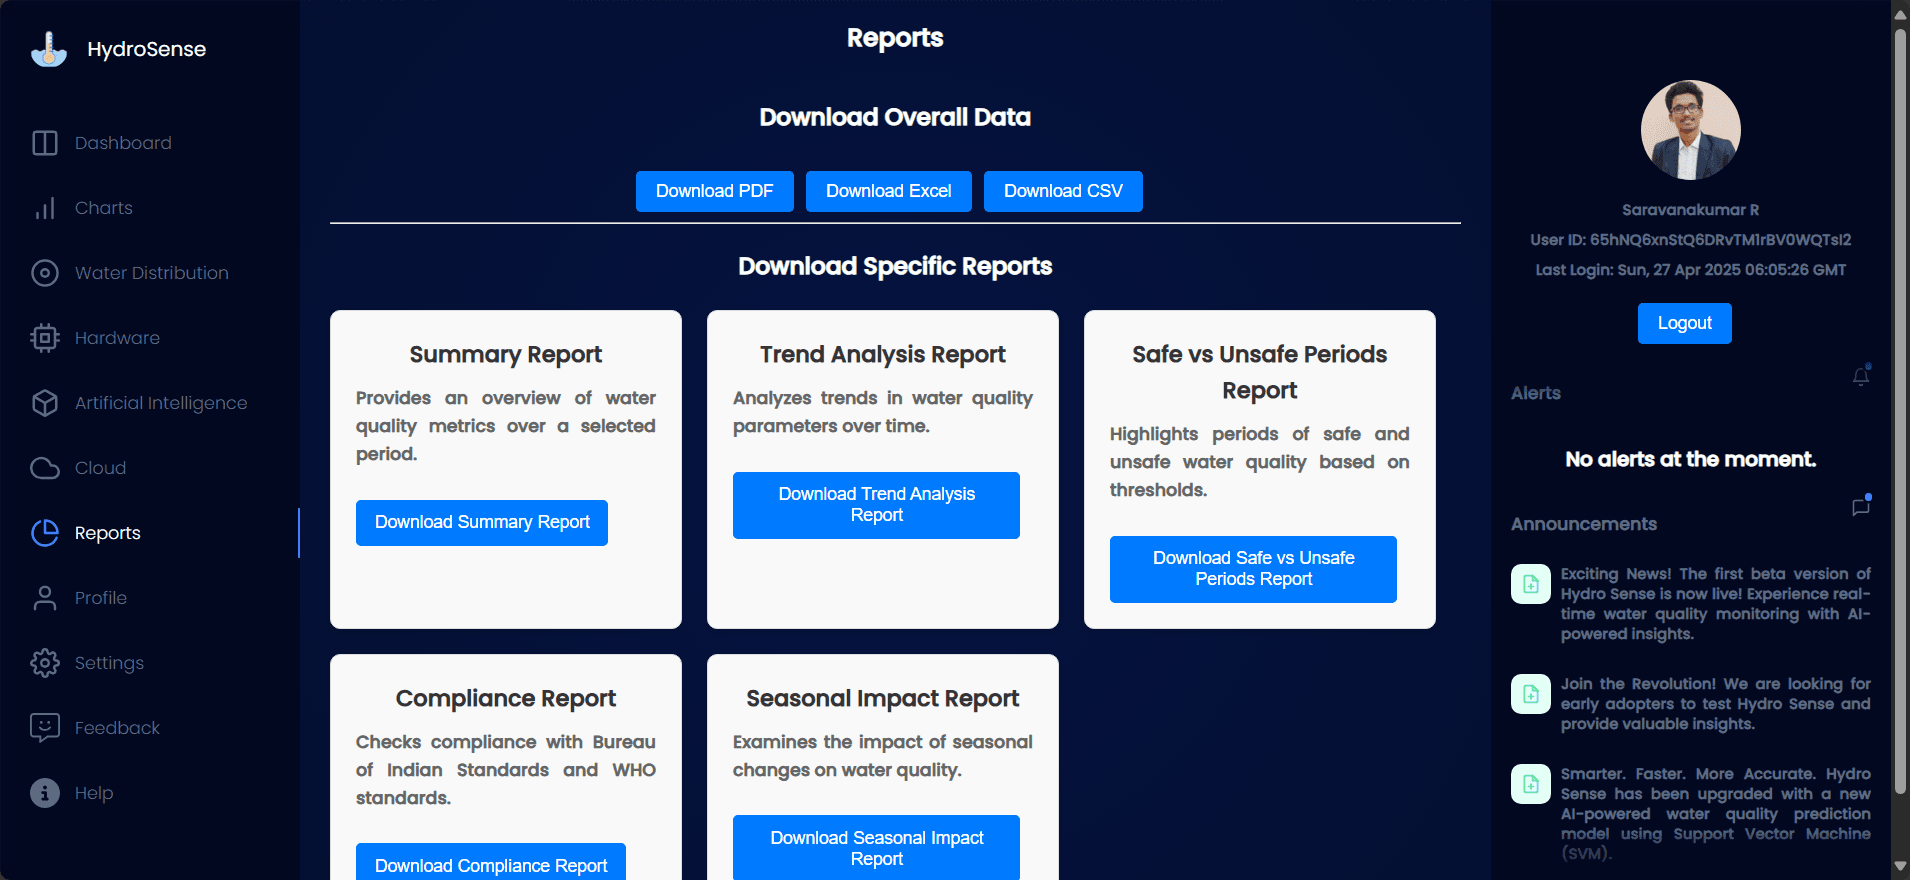Click the Download Excel button

click(x=889, y=191)
